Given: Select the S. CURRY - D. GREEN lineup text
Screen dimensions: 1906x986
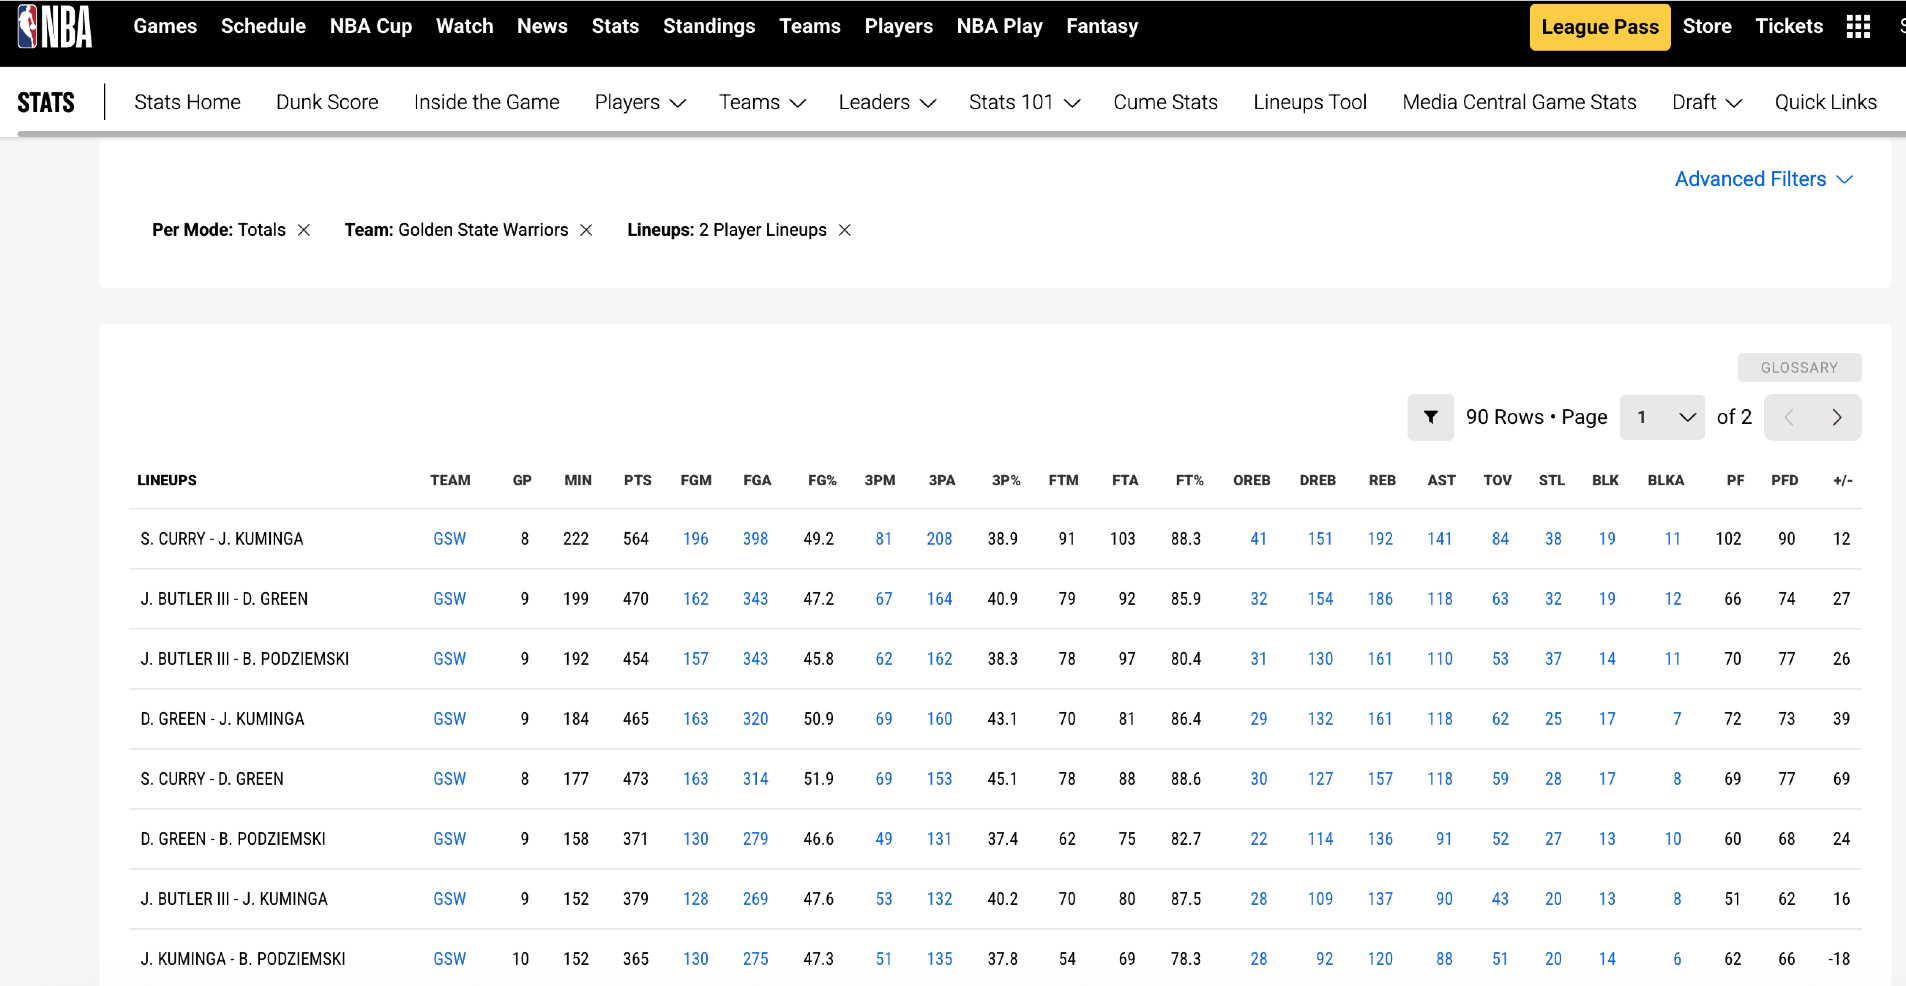Looking at the screenshot, I should 212,779.
